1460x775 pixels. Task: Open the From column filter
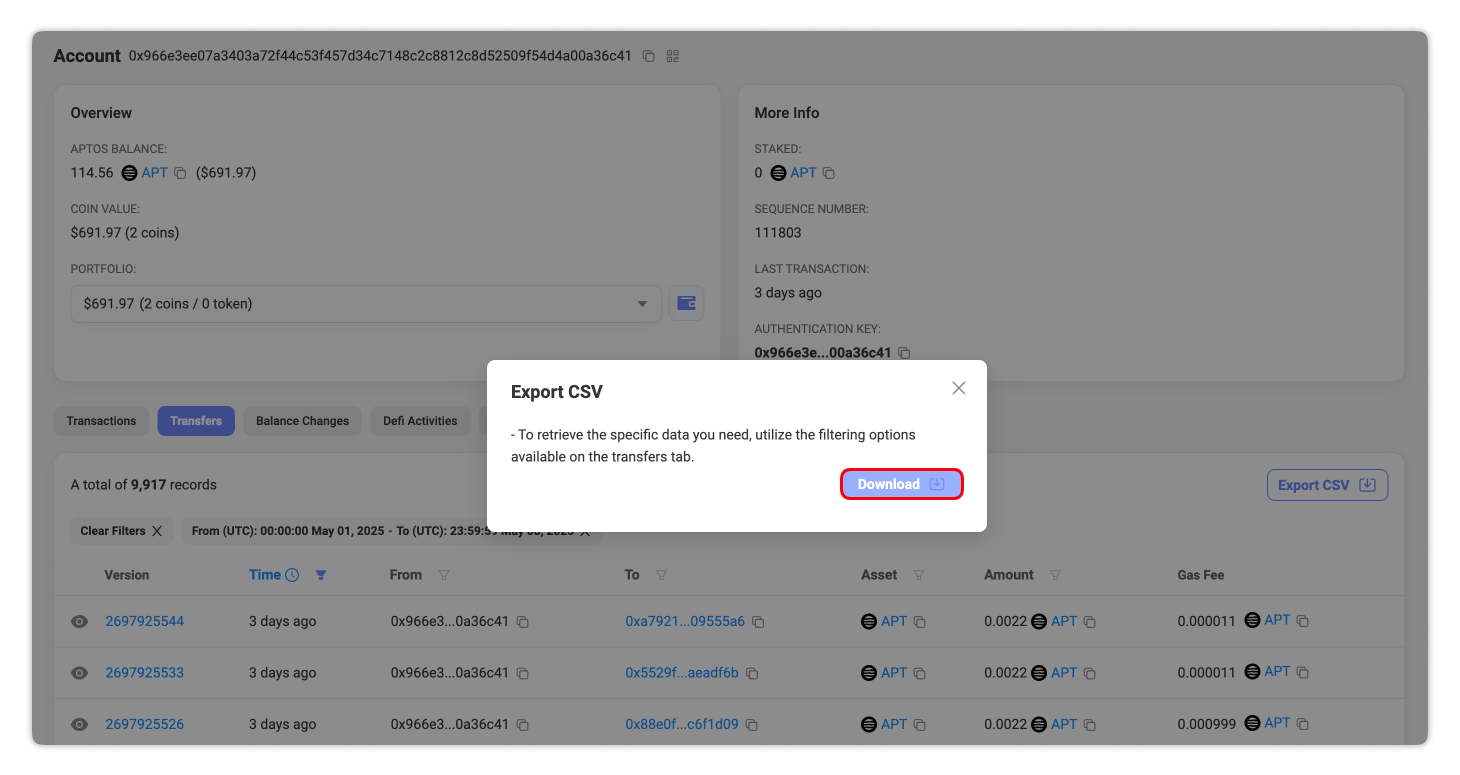tap(444, 575)
